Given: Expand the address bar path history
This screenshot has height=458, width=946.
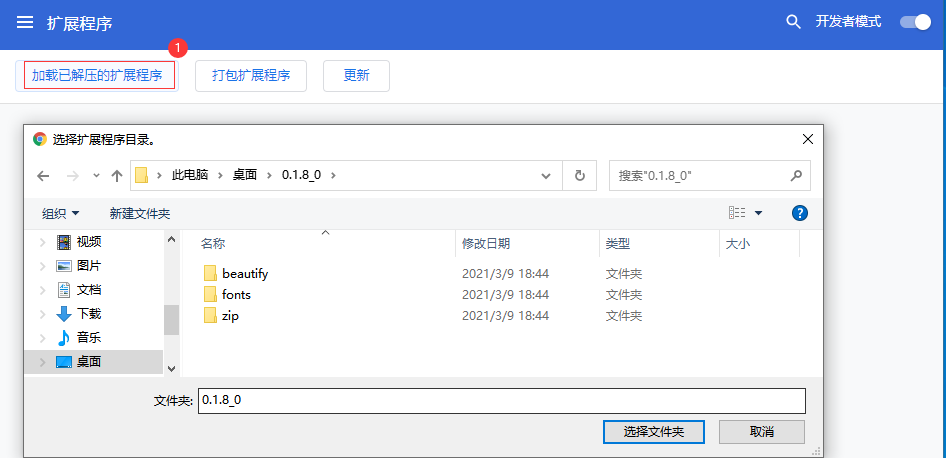Looking at the screenshot, I should 546,175.
